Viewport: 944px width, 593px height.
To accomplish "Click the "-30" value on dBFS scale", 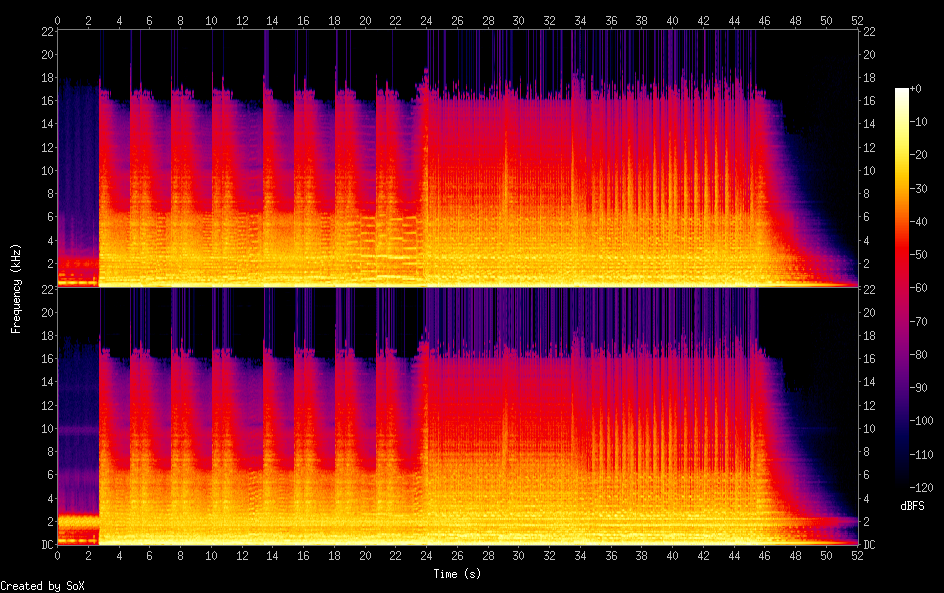I will [x=919, y=188].
